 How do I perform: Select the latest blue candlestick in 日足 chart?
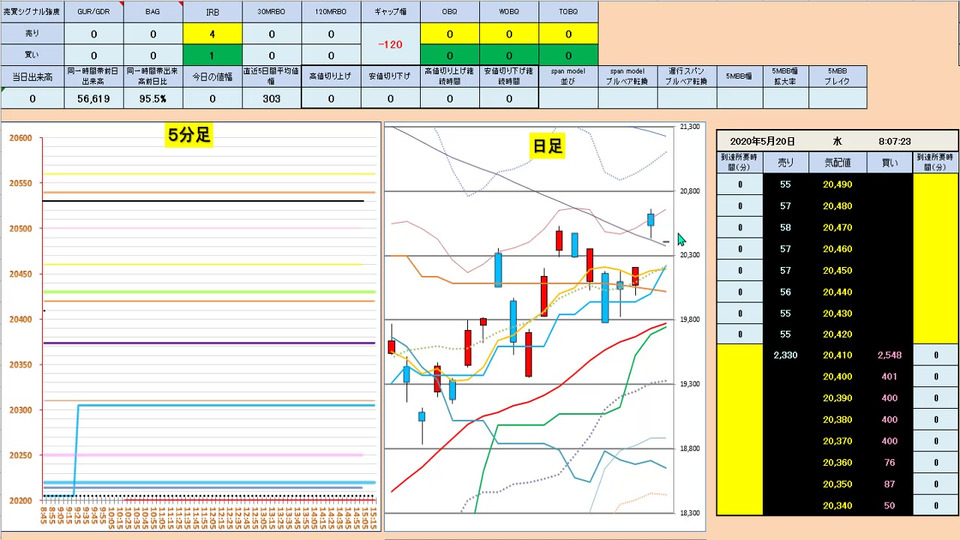651,219
